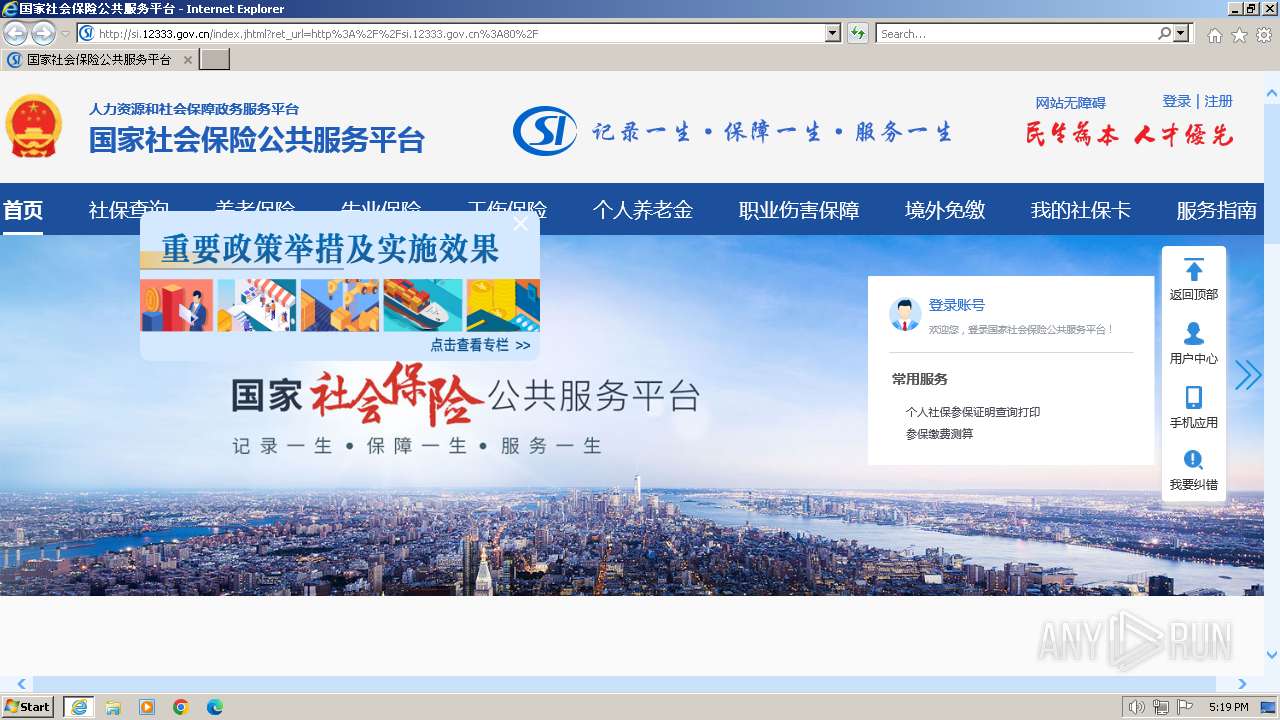1280x720 pixels.
Task: Select the 首页 navigation menu item
Action: [x=23, y=210]
